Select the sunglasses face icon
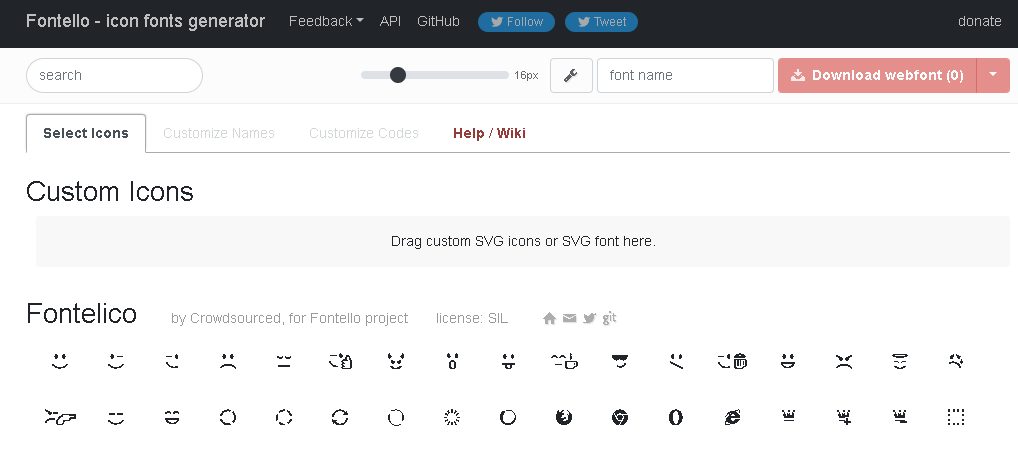This screenshot has width=1018, height=449. (x=620, y=361)
